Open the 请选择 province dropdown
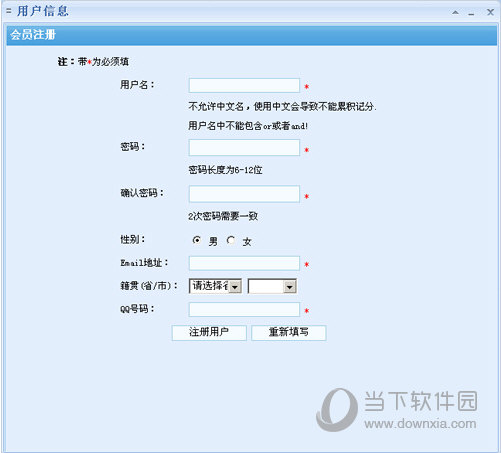Viewport: 501px width, 453px height. [x=215, y=286]
